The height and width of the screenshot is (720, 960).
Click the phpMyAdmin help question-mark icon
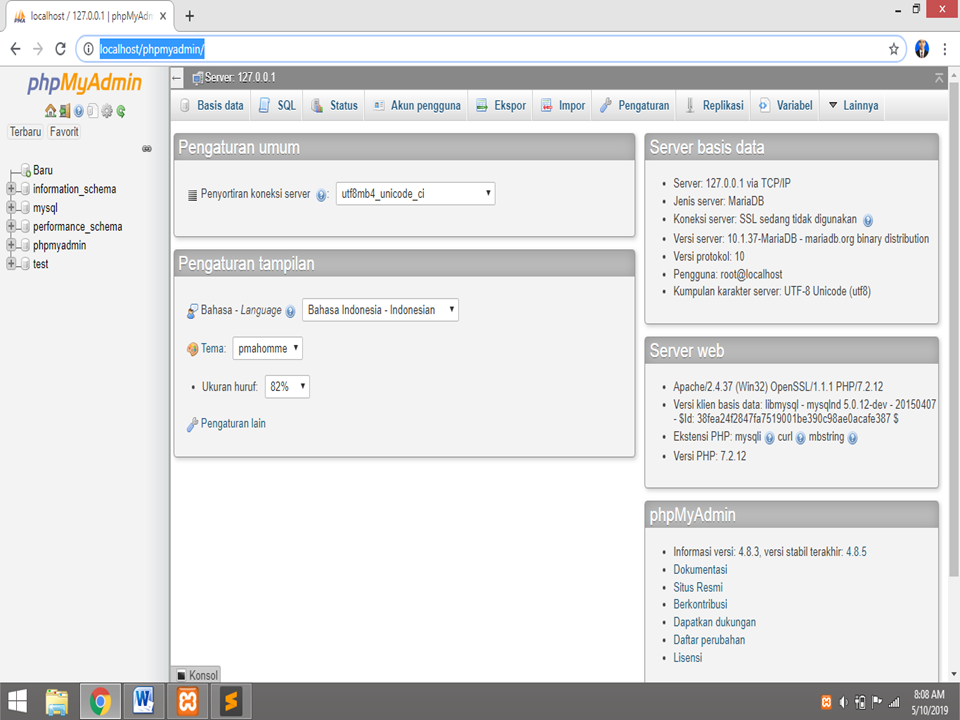78,111
